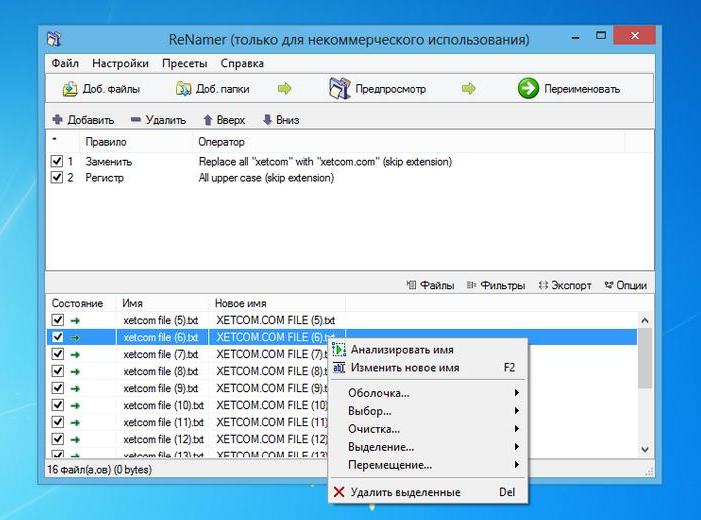Open the Настройки menu

120,63
